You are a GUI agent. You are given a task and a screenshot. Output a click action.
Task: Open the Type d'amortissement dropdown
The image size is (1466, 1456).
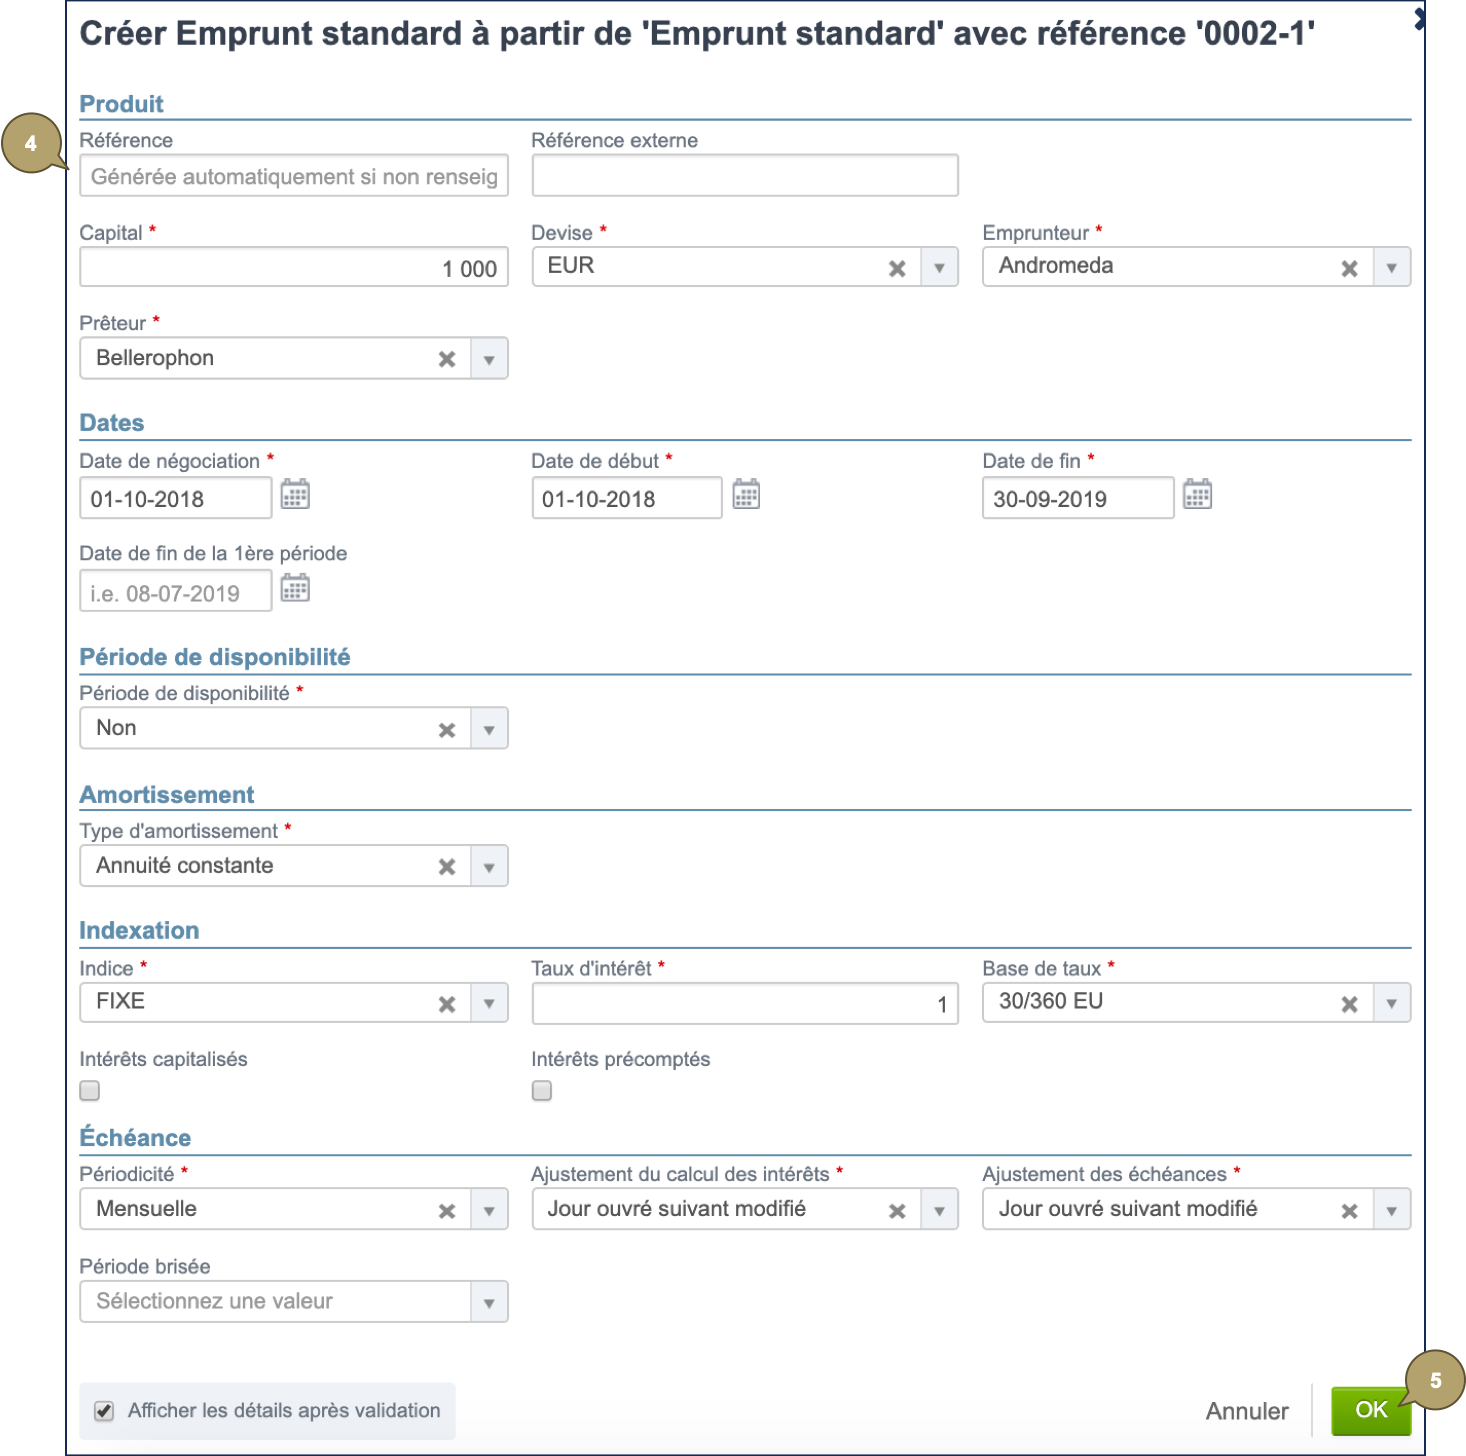489,865
